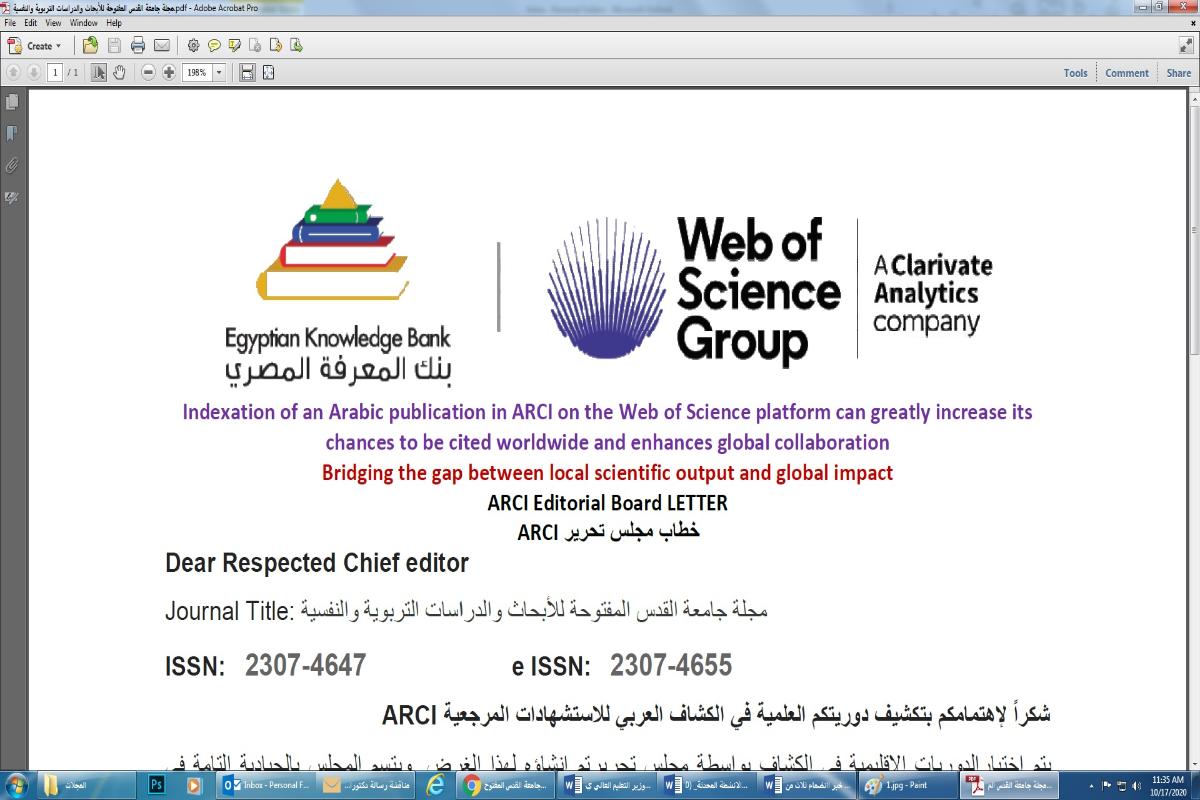Open Internet Explorer from taskbar
The image size is (1200, 800).
coord(434,785)
